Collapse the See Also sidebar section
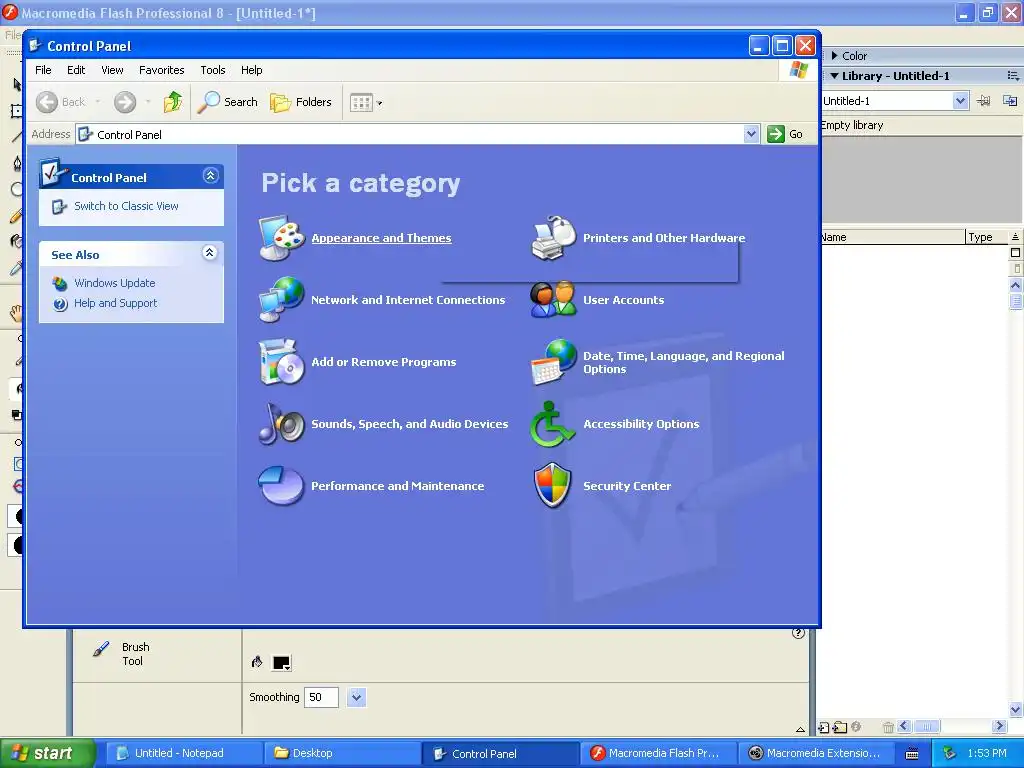 [x=210, y=253]
